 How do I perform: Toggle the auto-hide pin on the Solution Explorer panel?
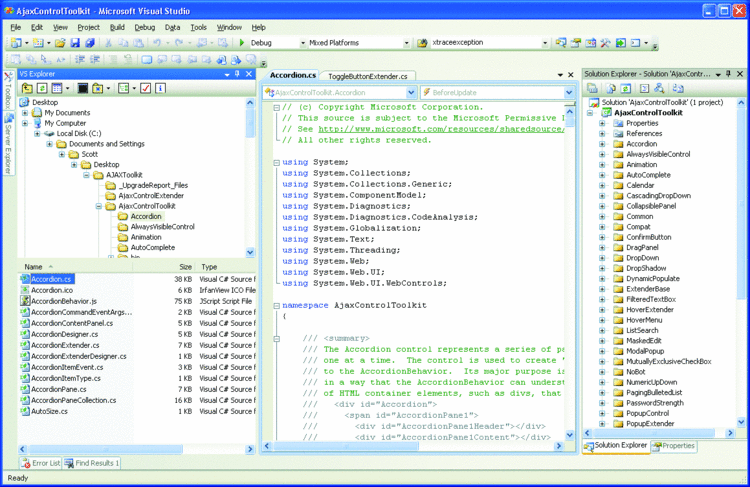click(x=728, y=74)
